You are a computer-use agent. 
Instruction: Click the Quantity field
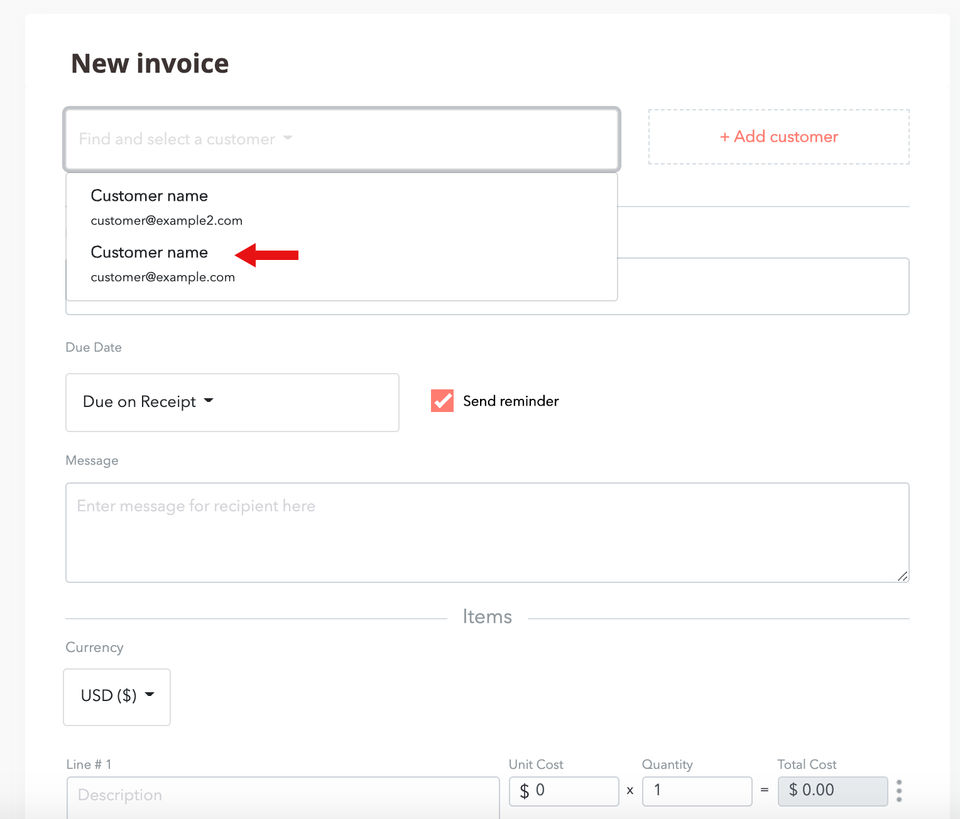tap(697, 791)
